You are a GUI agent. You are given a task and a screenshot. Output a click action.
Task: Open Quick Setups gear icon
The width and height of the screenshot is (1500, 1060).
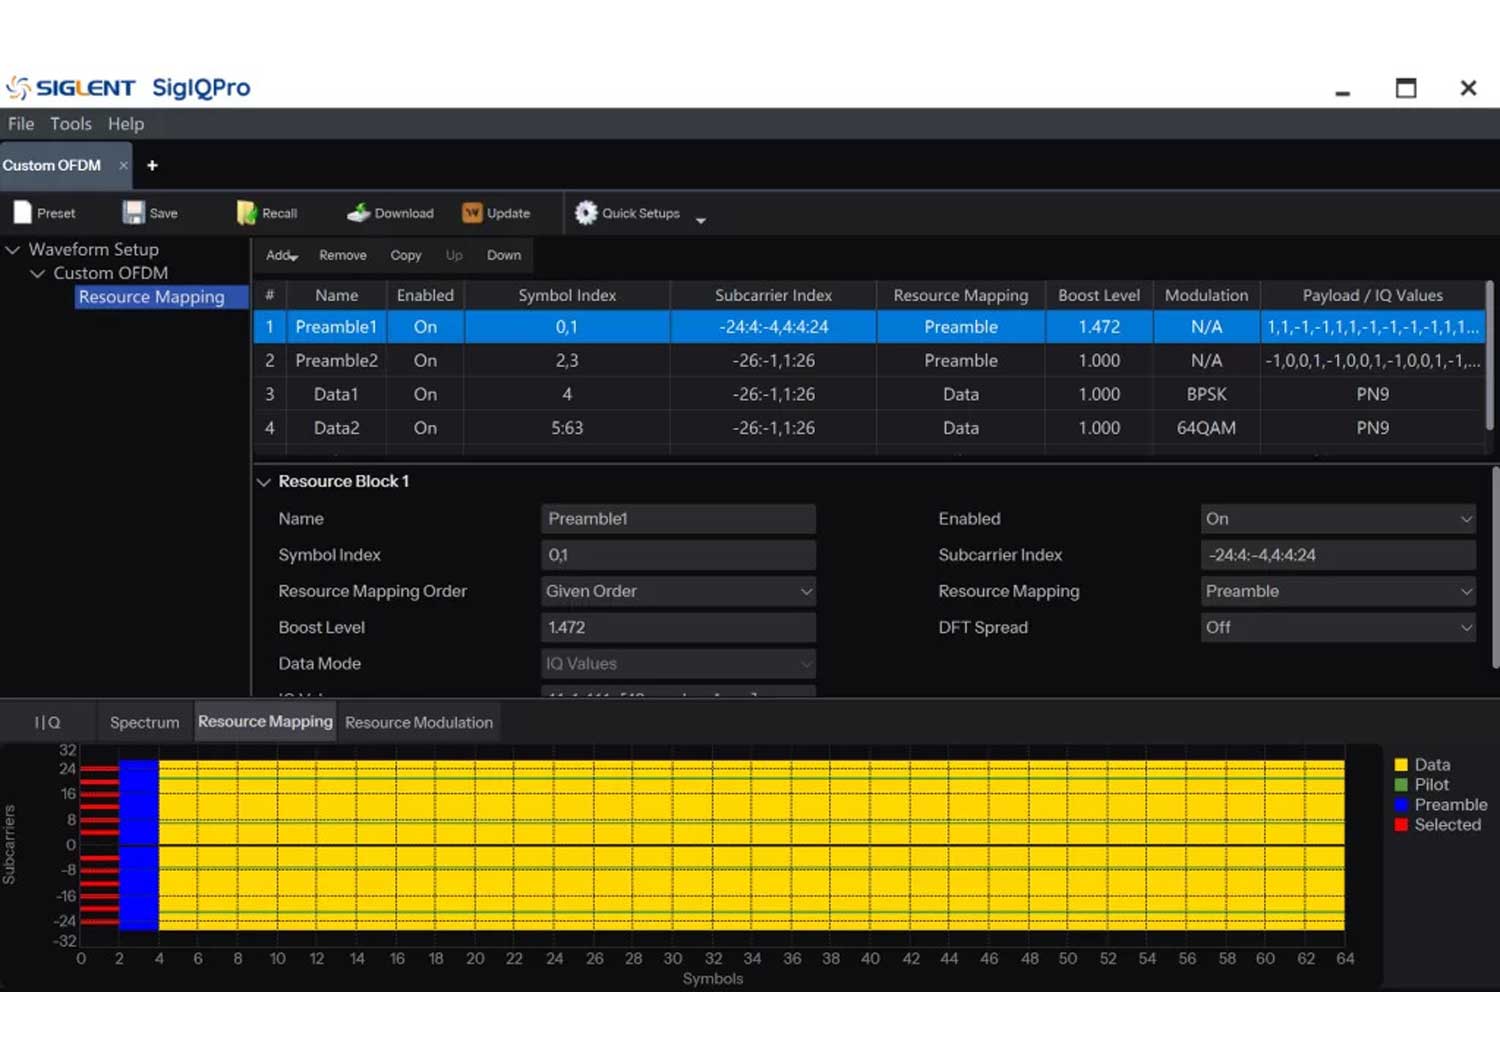coord(586,213)
